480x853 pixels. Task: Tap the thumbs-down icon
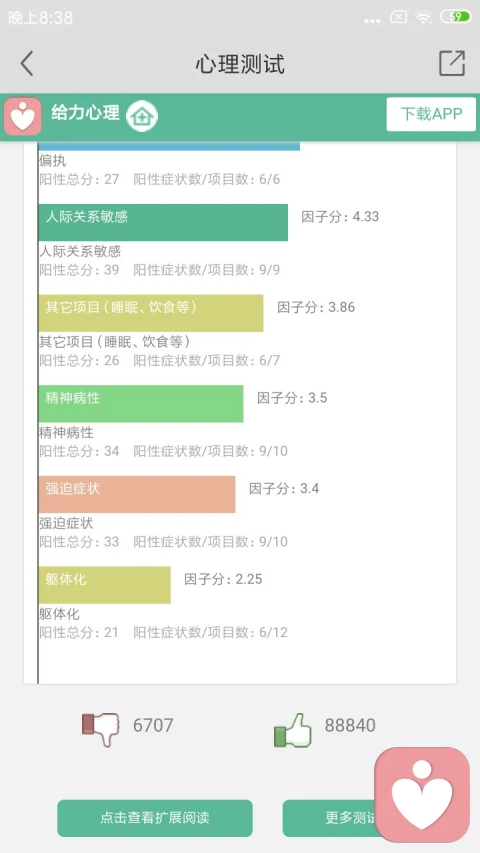pyautogui.click(x=100, y=728)
